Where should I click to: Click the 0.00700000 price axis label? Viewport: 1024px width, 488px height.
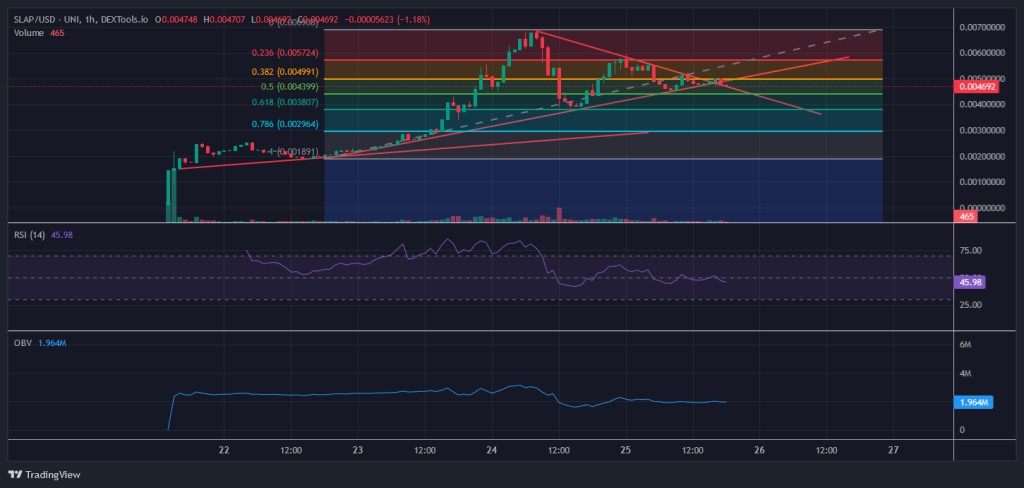[x=981, y=27]
